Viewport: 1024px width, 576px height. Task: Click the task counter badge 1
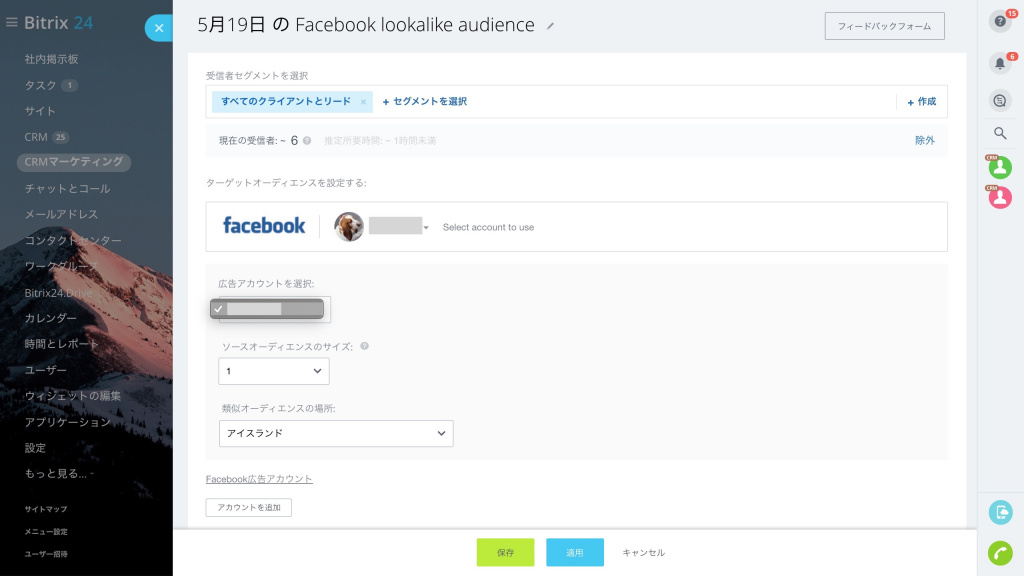[x=70, y=86]
